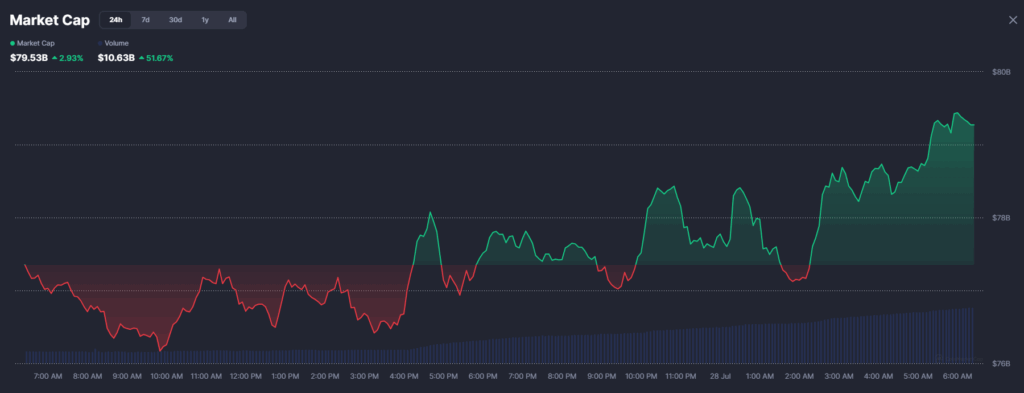This screenshot has width=1024, height=393.
Task: Switch to the 7d time range
Action: click(x=146, y=20)
